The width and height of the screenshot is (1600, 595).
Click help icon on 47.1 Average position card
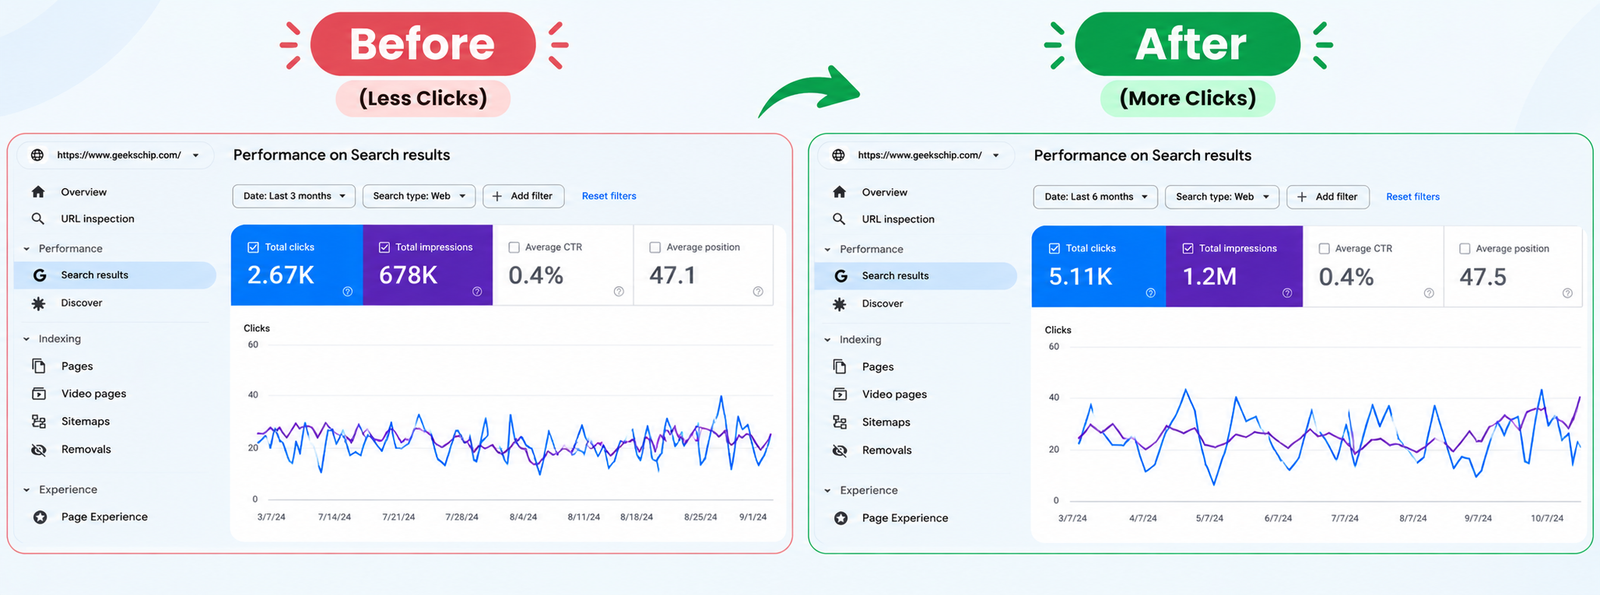pyautogui.click(x=758, y=292)
